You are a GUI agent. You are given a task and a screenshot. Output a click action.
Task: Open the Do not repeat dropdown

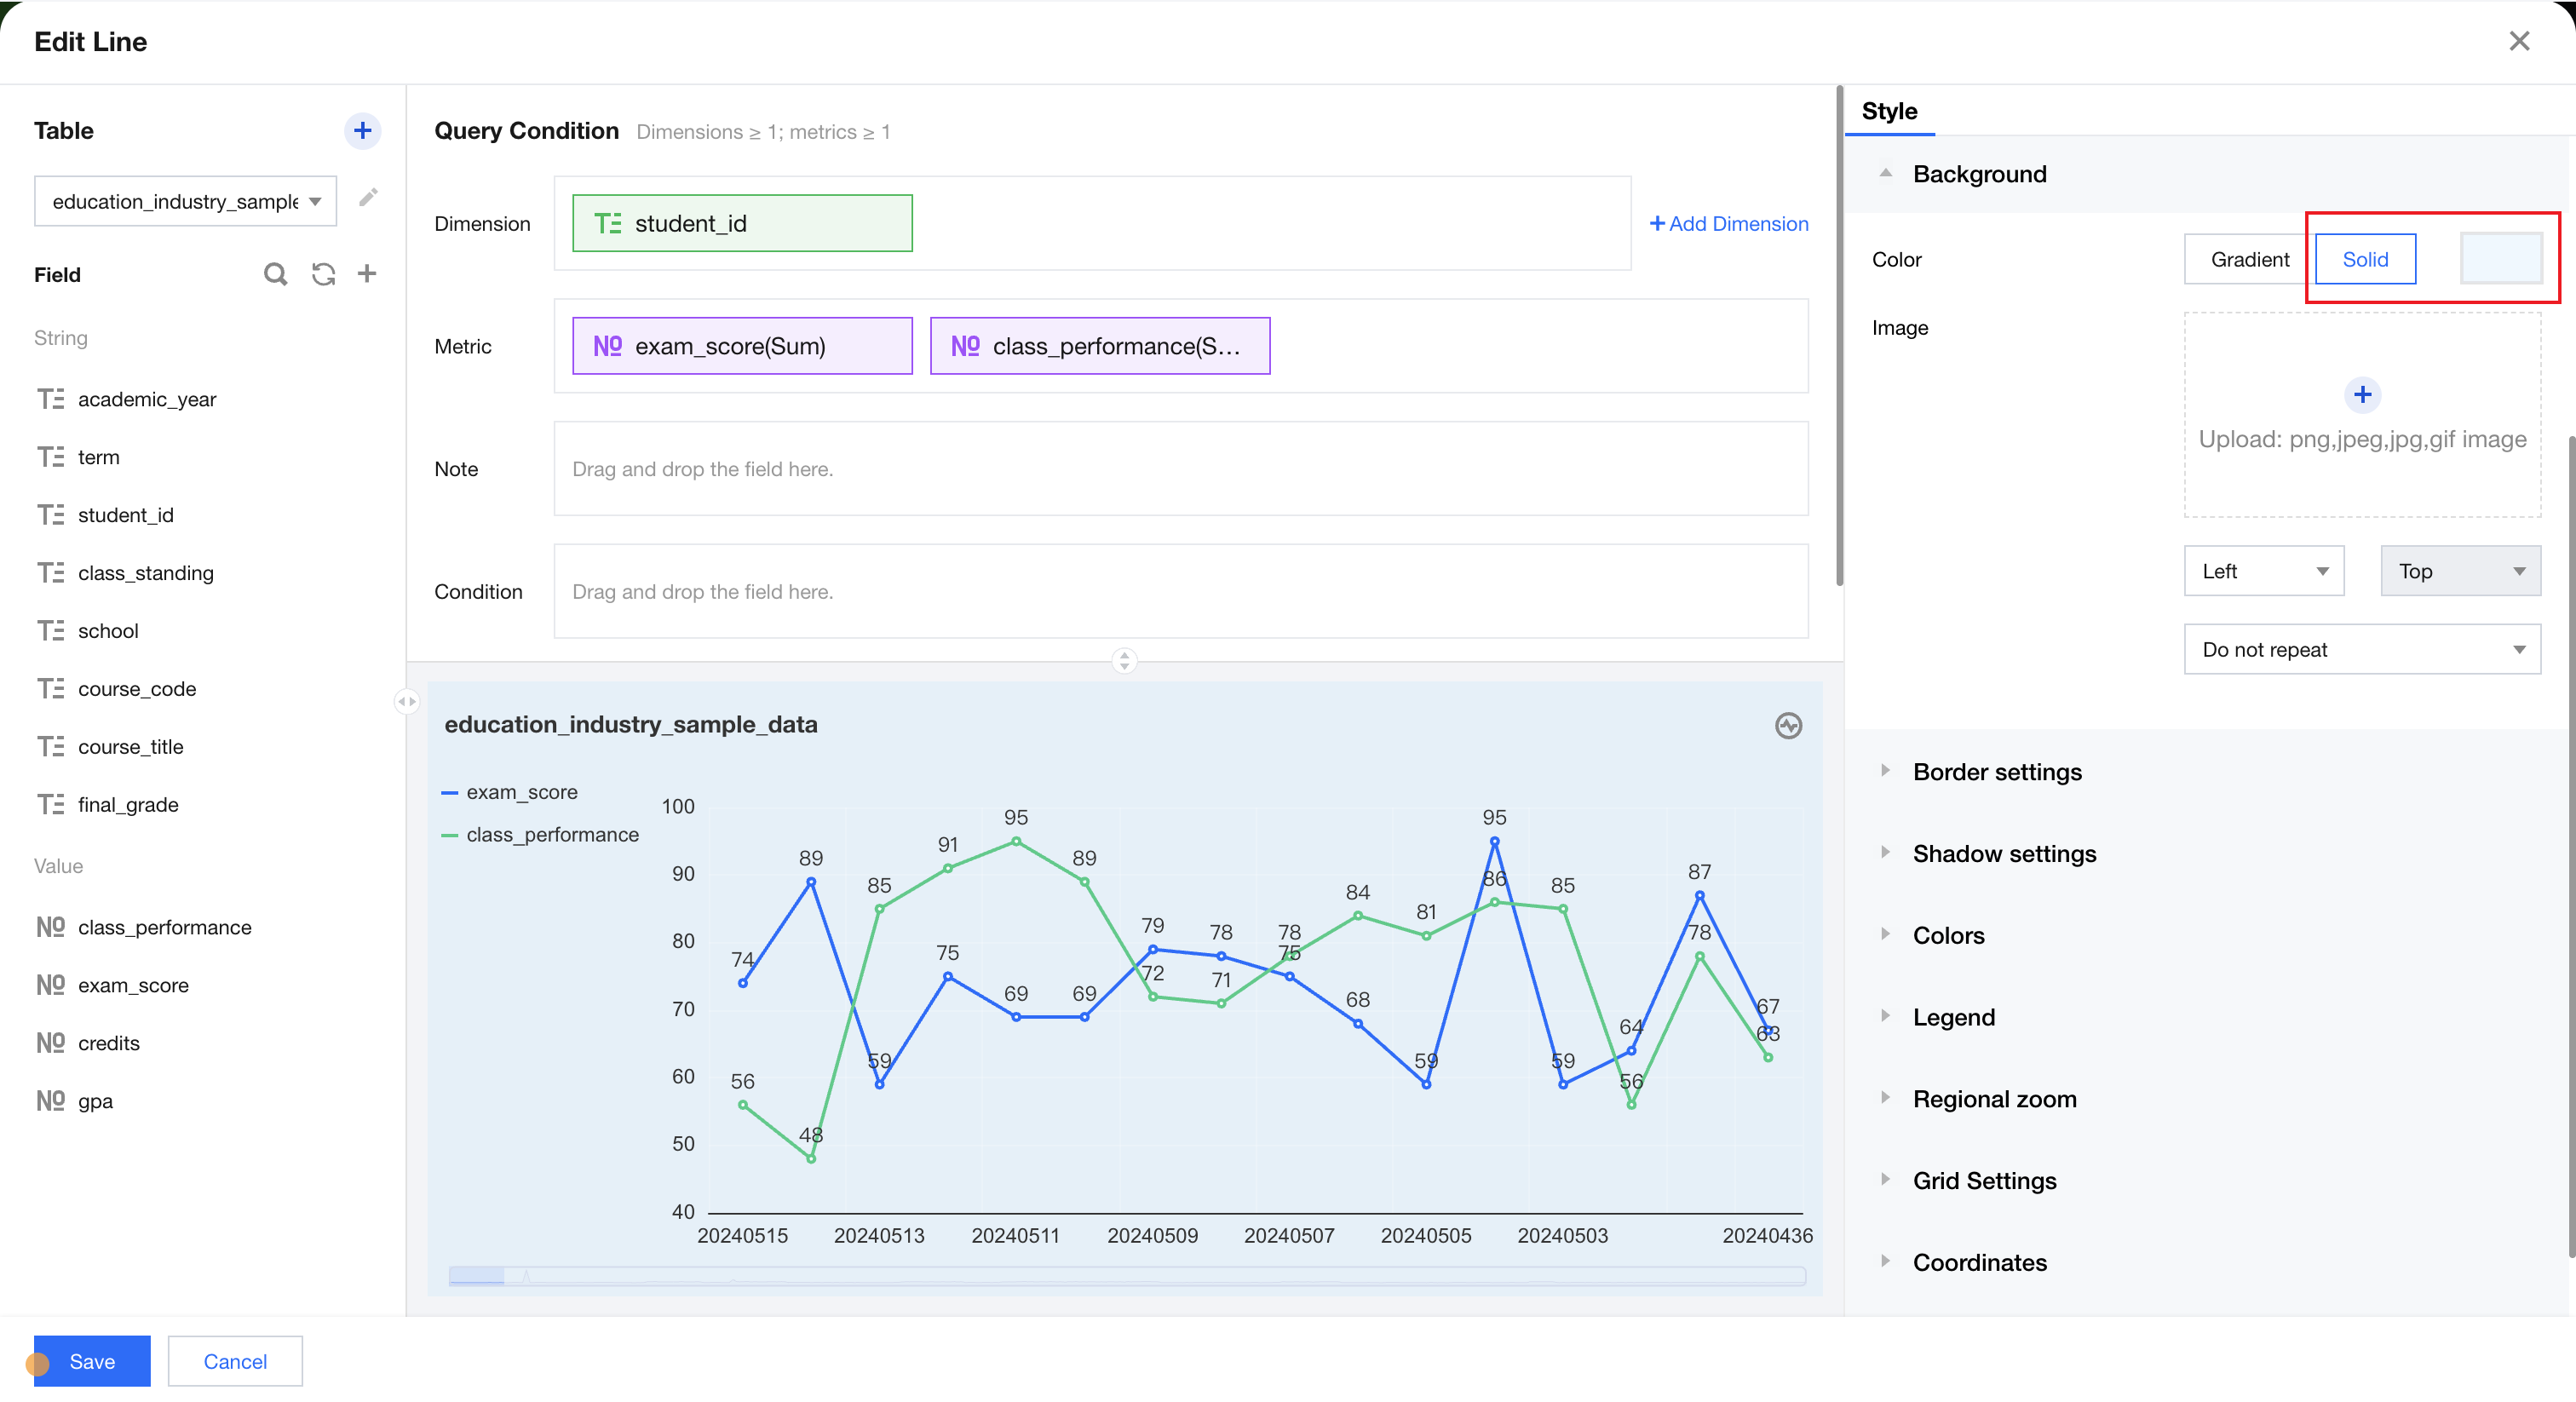[x=2362, y=650]
